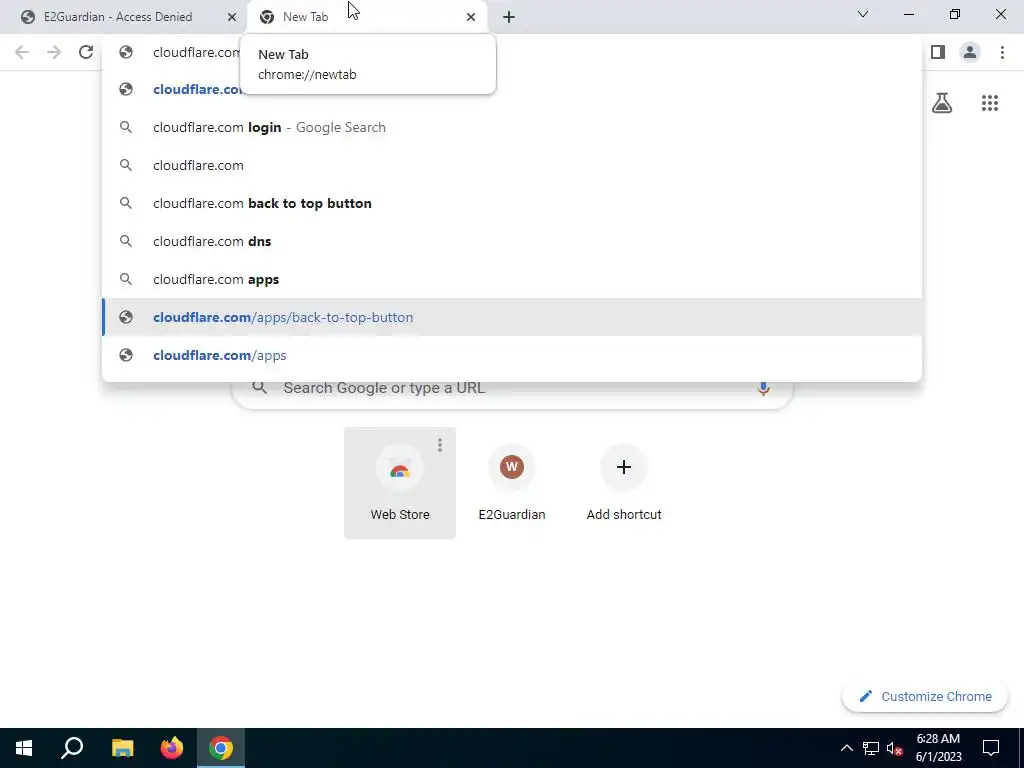Open the Windows notification center

(x=991, y=748)
